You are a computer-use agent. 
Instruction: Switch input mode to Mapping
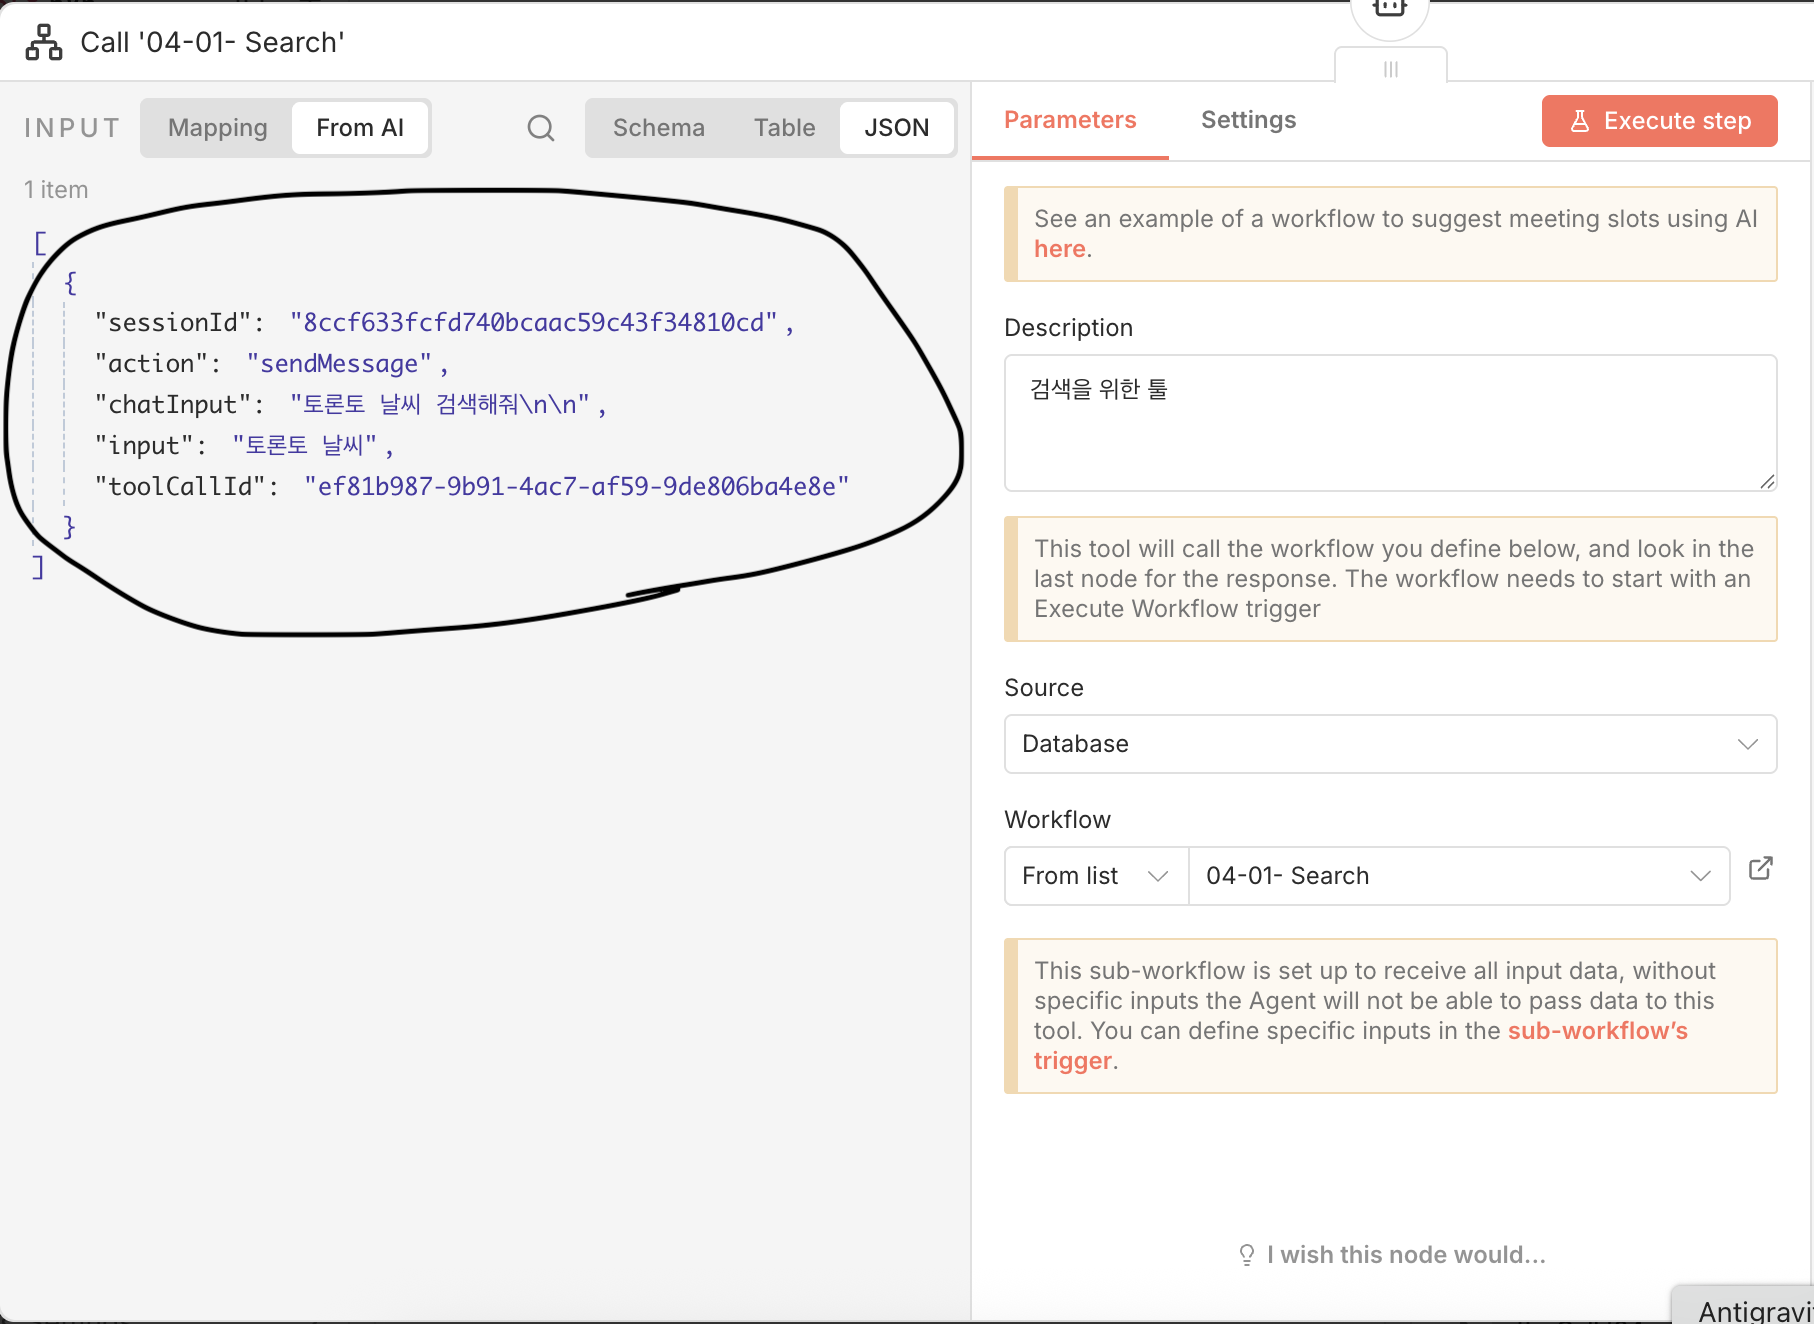click(x=217, y=128)
